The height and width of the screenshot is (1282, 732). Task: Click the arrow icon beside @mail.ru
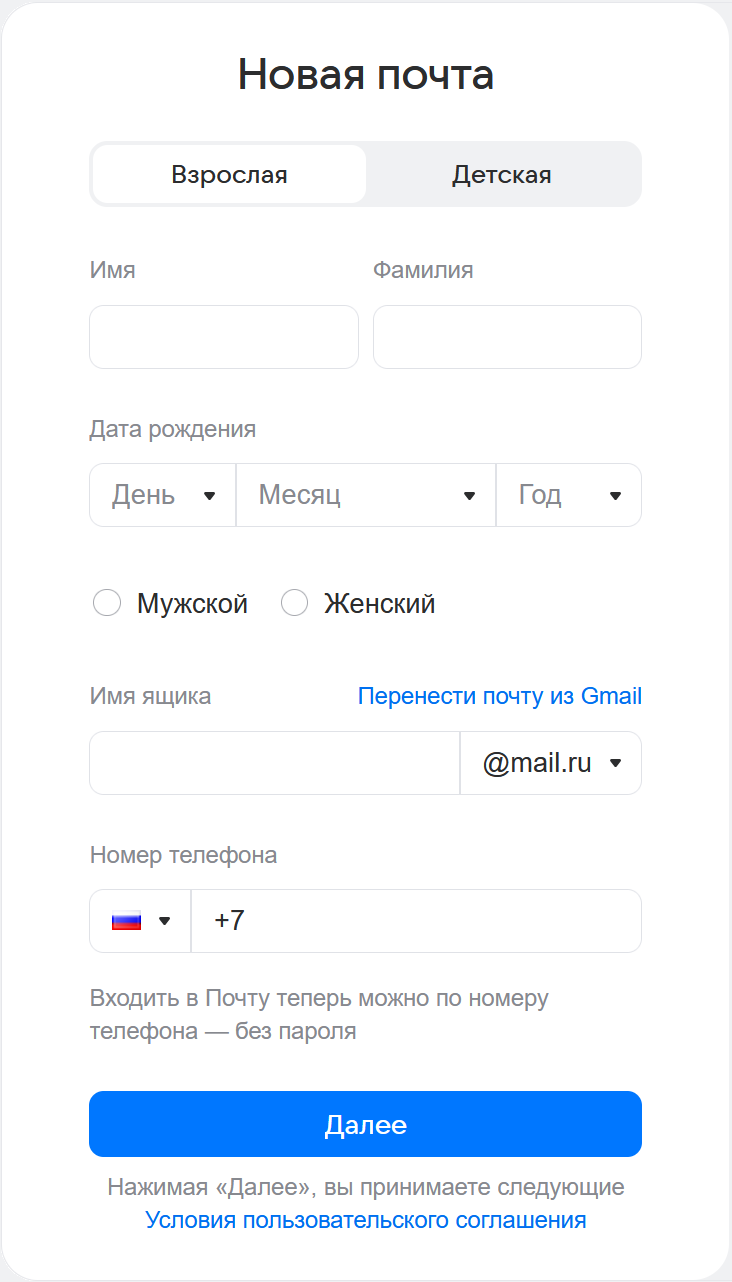[615, 763]
